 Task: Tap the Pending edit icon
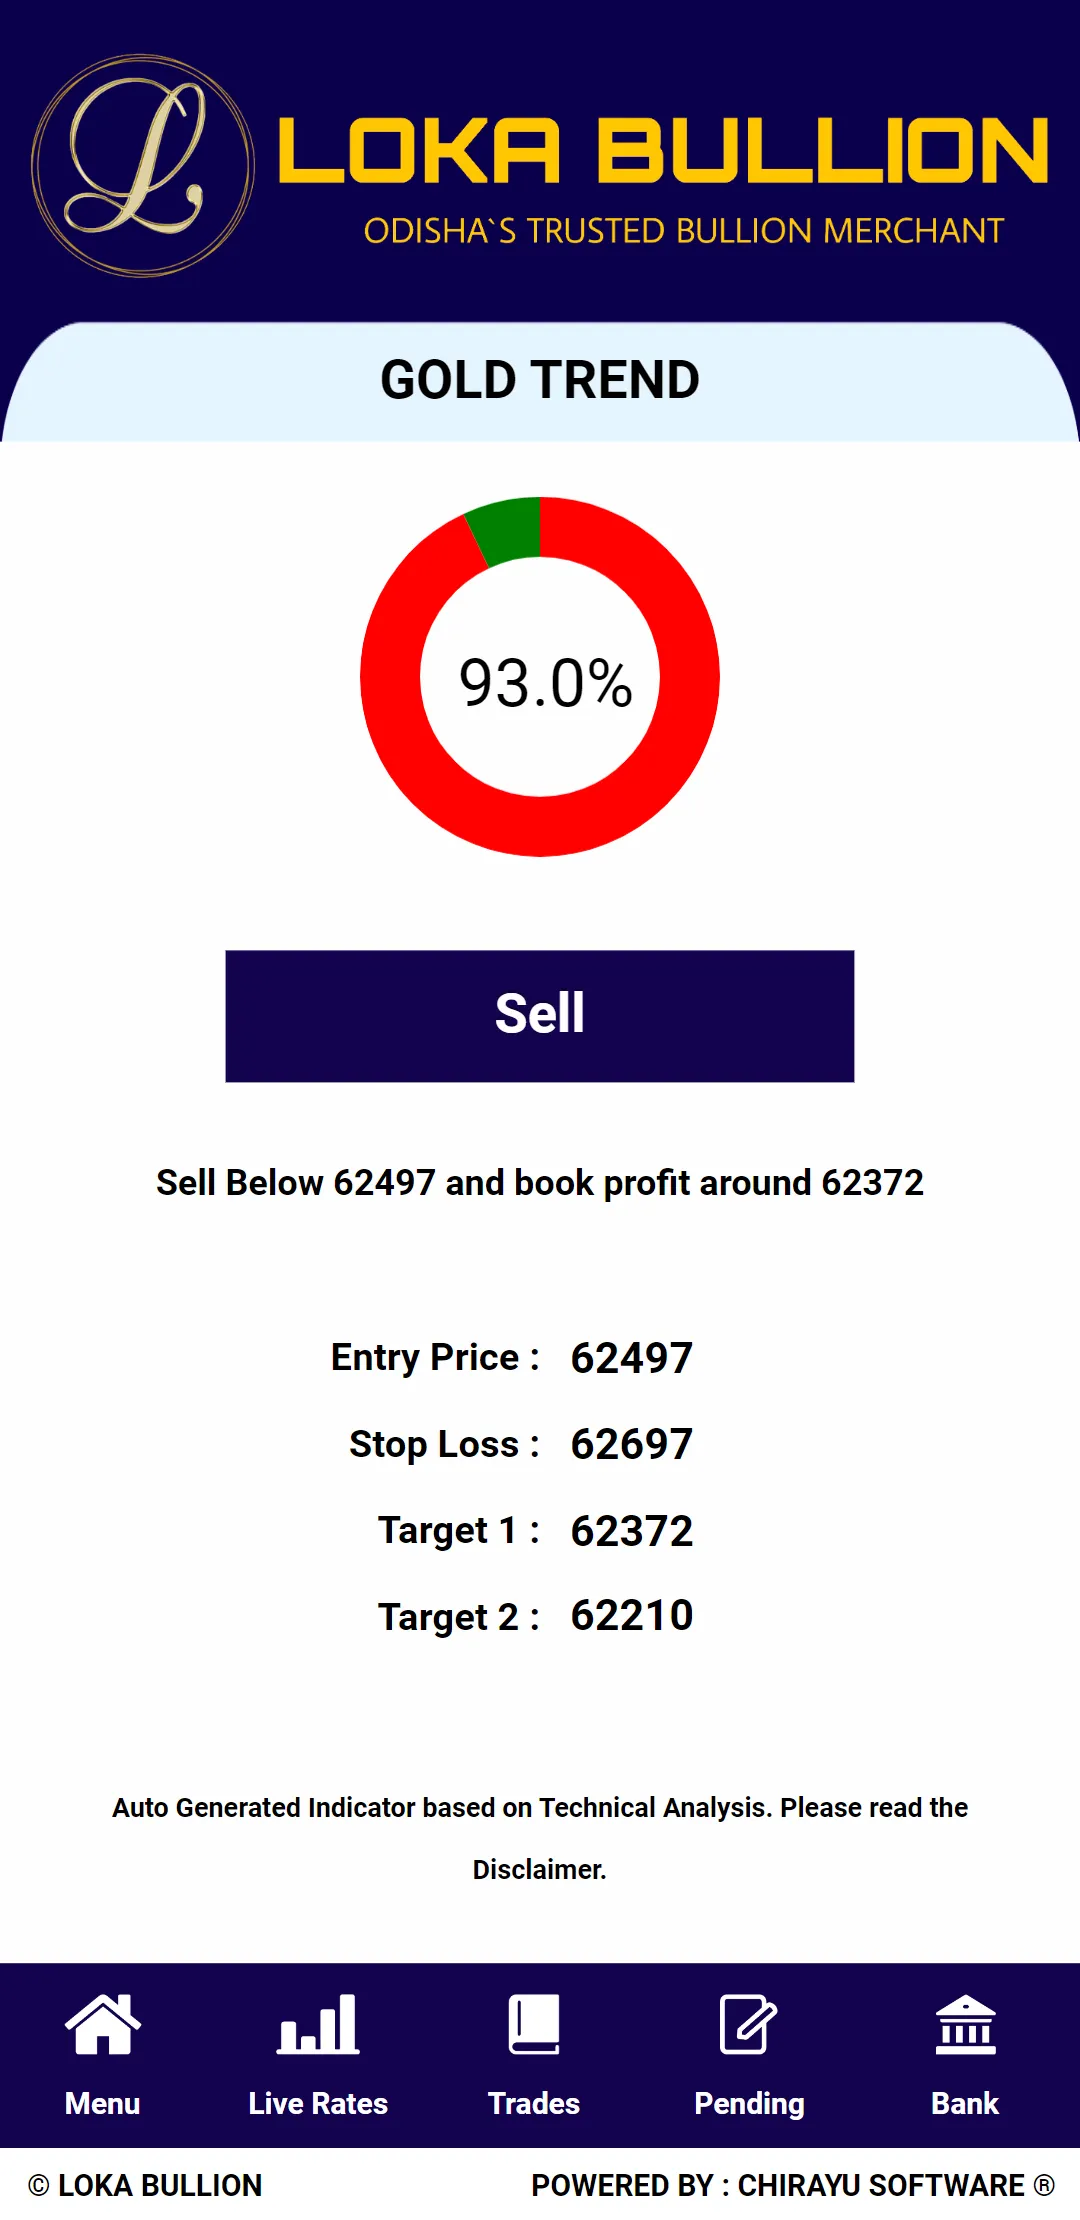749,2023
